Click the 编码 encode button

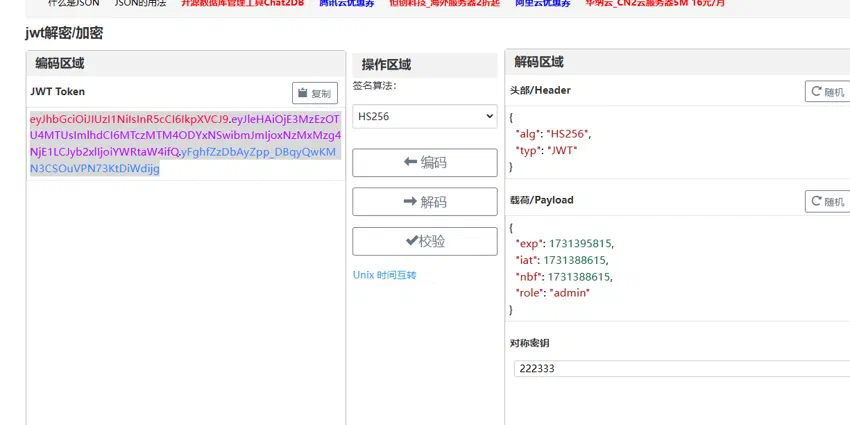point(424,163)
